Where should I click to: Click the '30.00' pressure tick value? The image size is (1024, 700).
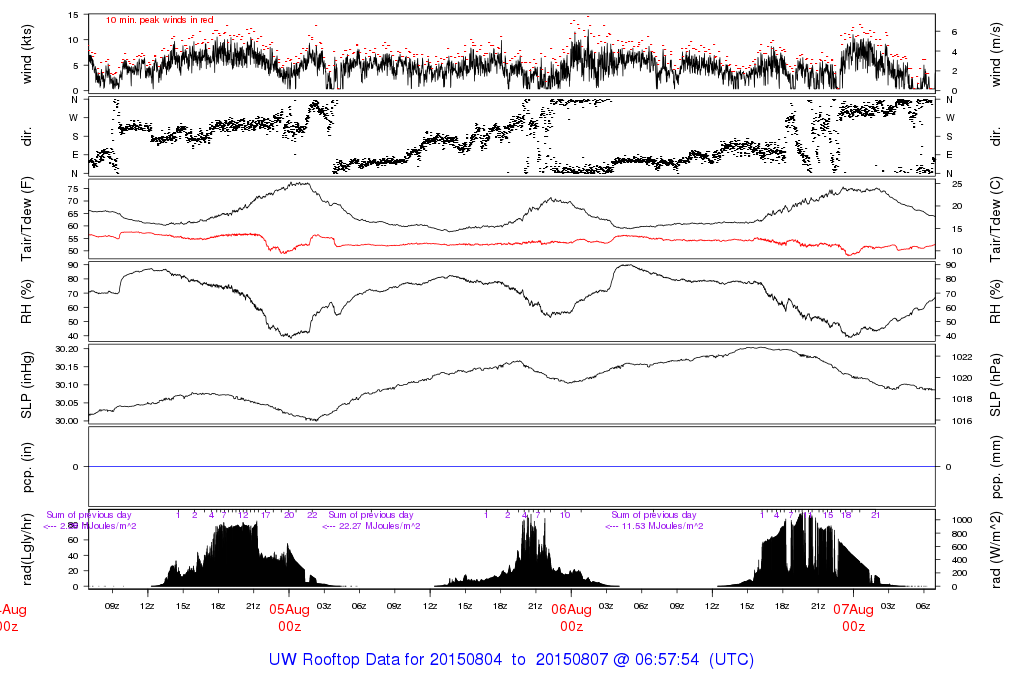67,421
